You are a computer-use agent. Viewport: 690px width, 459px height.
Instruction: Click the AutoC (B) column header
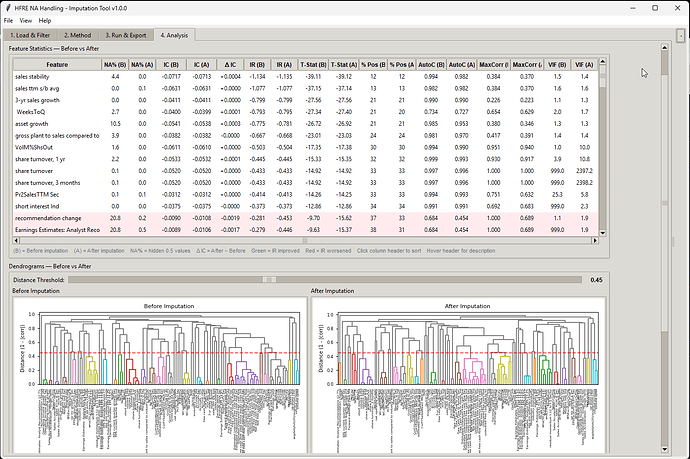[x=429, y=64]
